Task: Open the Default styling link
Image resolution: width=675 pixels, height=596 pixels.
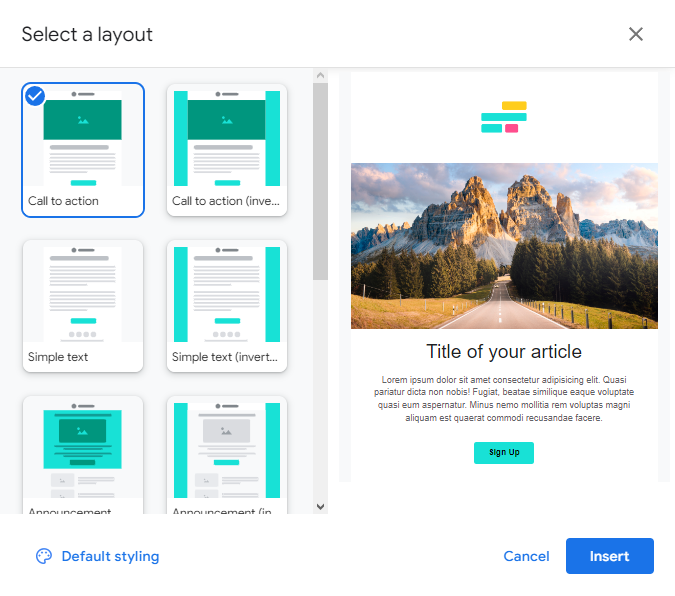Action: [110, 556]
